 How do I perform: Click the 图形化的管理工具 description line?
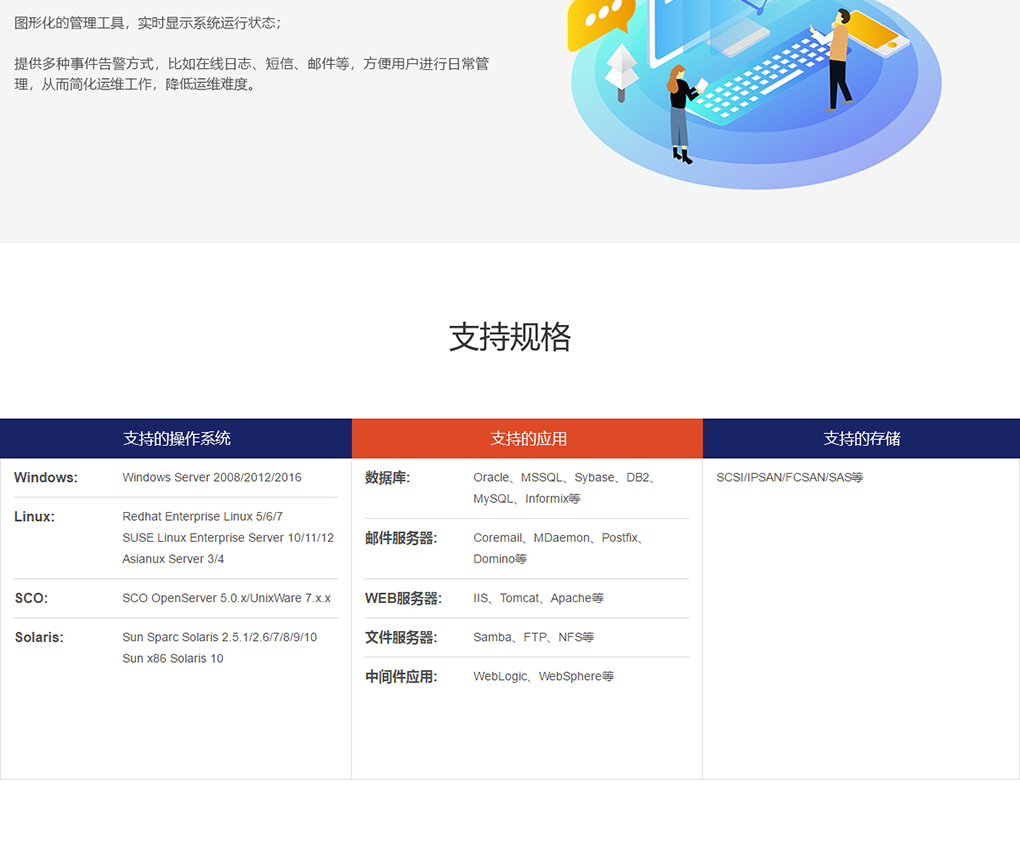coord(148,23)
